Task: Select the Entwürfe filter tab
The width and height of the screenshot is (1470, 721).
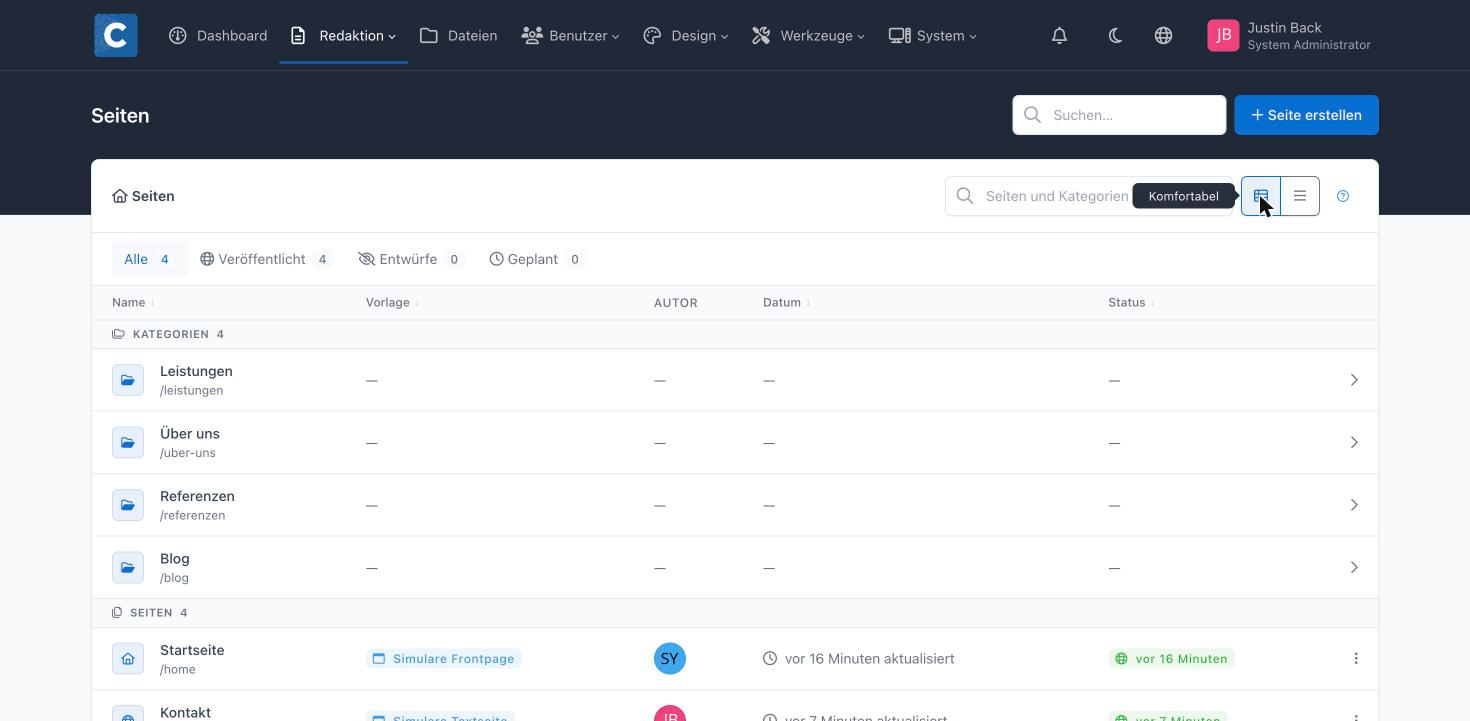Action: click(x=410, y=259)
